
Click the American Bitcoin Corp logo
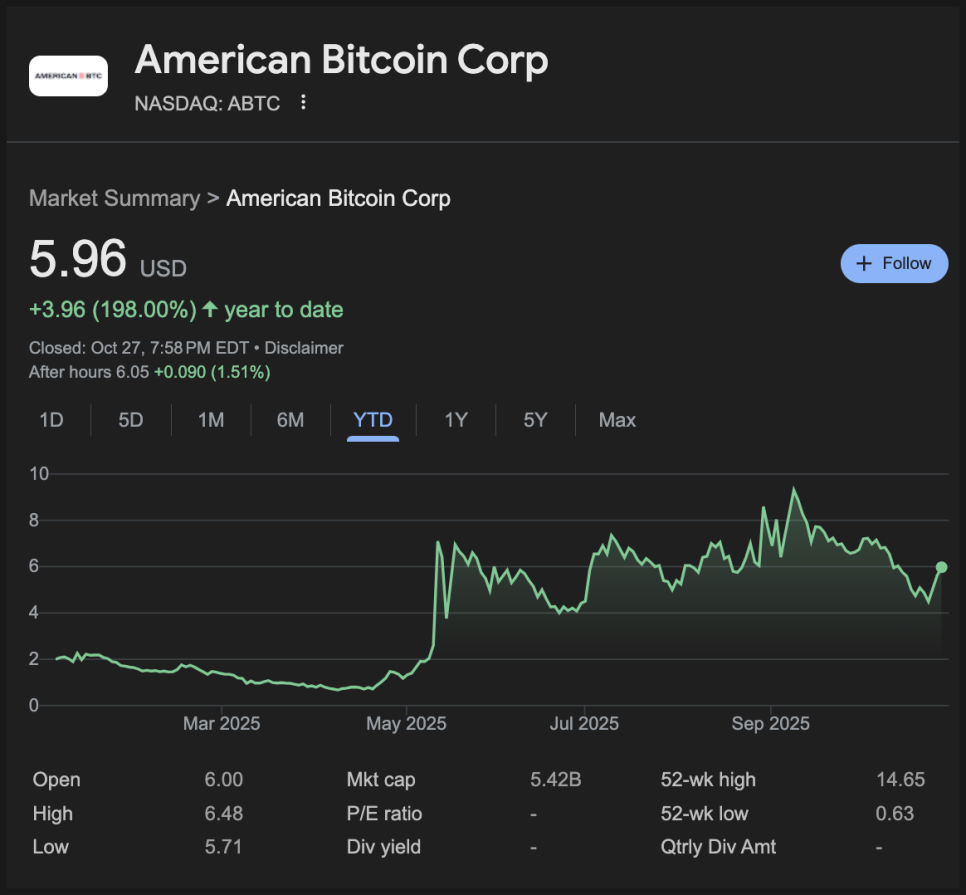(x=68, y=76)
